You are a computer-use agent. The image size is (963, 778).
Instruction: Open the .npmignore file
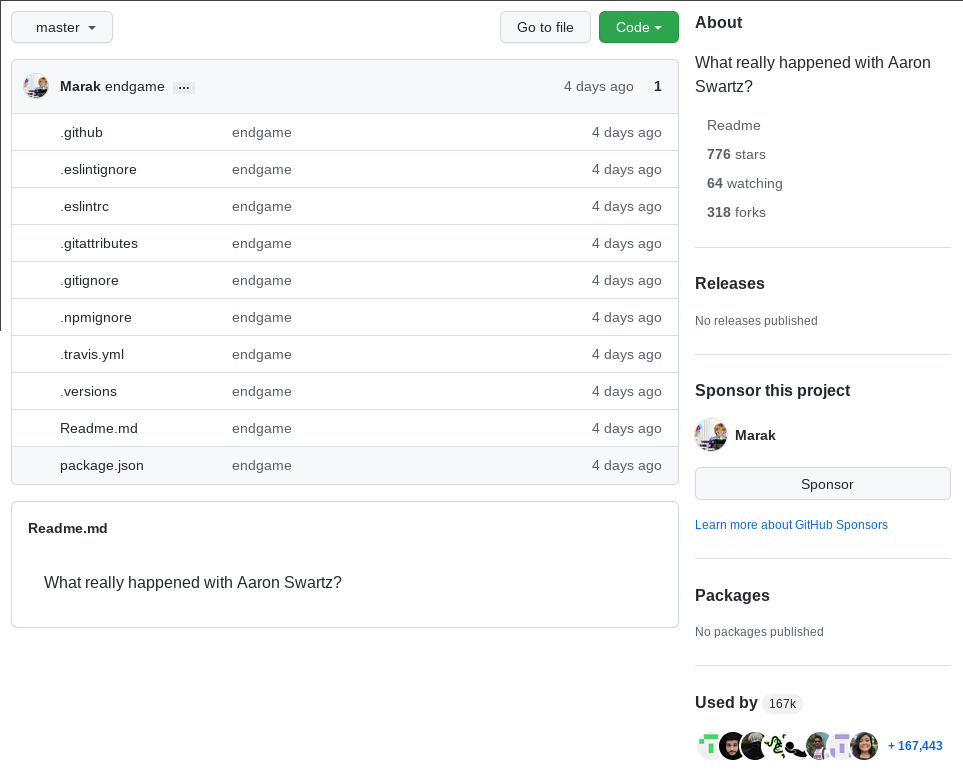coord(96,317)
